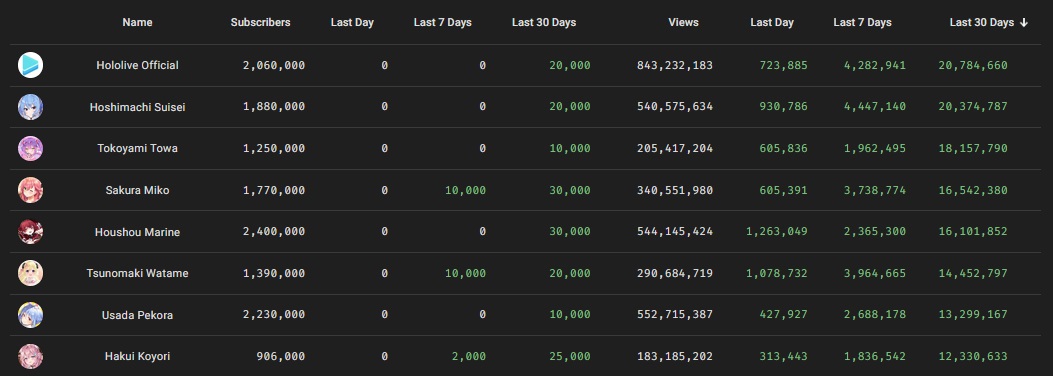
Task: Toggle the Last 30 Days sort arrow
Action: tap(1023, 23)
